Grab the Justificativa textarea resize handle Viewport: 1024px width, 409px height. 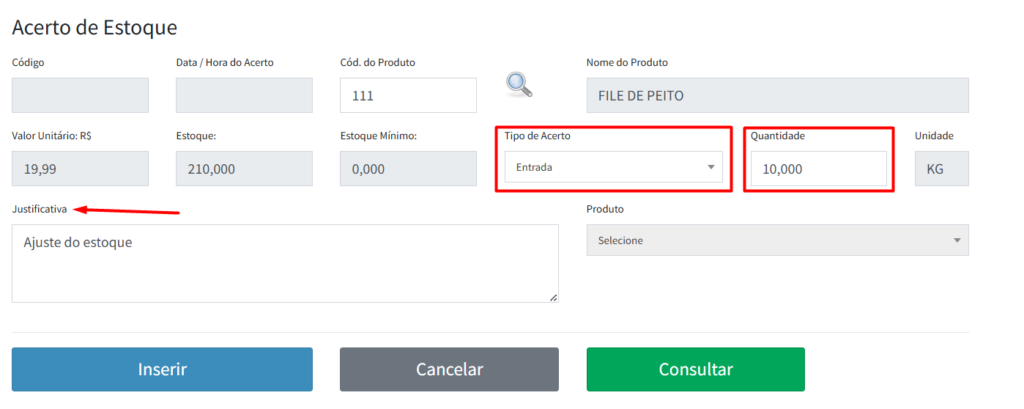tap(553, 297)
